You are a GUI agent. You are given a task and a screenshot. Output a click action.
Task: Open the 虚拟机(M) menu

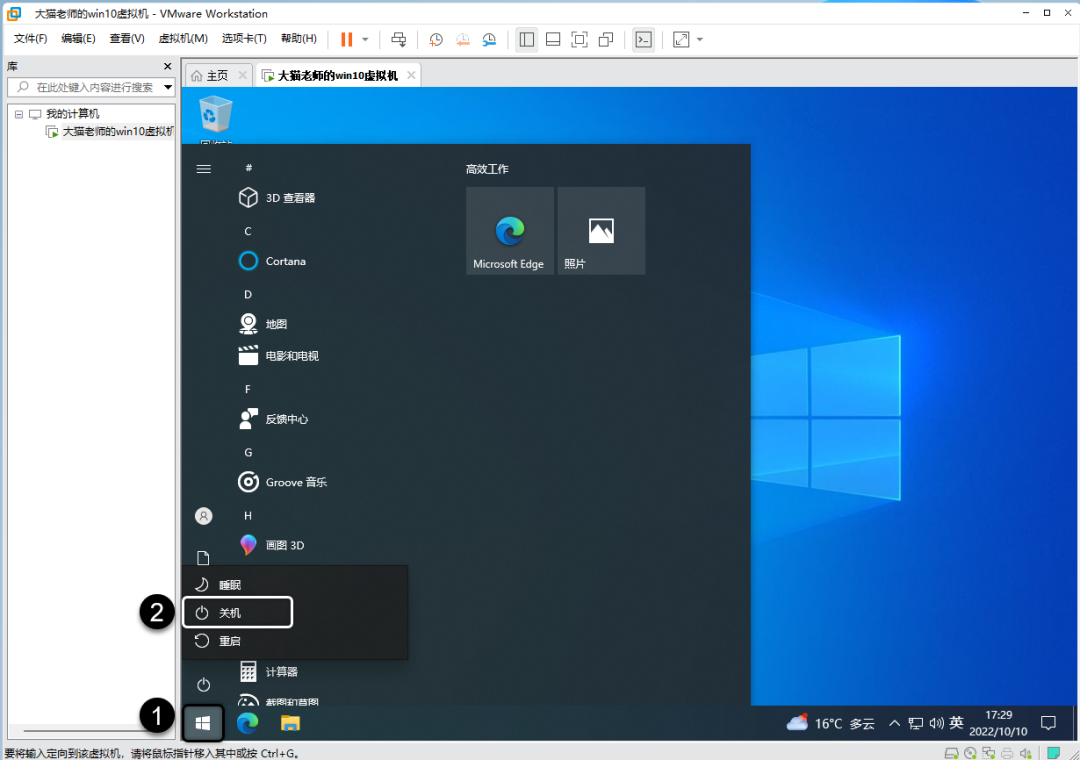[183, 39]
